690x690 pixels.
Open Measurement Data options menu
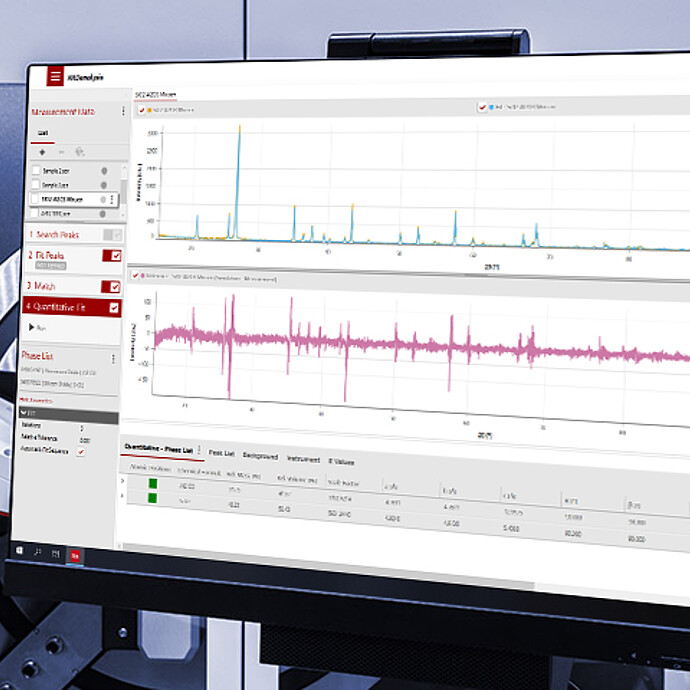[124, 111]
